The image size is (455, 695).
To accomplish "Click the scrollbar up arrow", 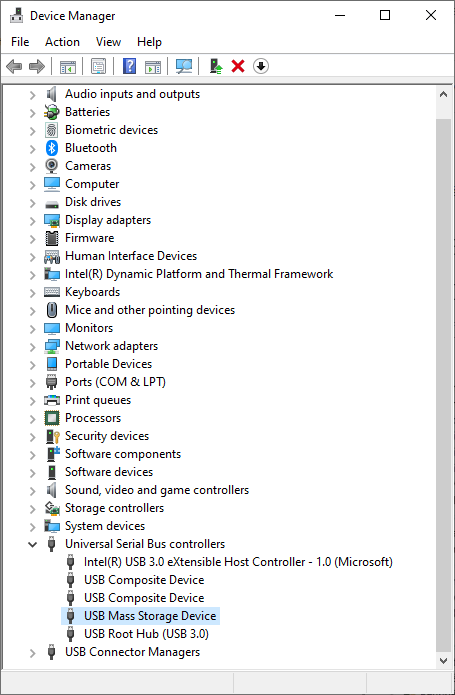I will (x=443, y=94).
